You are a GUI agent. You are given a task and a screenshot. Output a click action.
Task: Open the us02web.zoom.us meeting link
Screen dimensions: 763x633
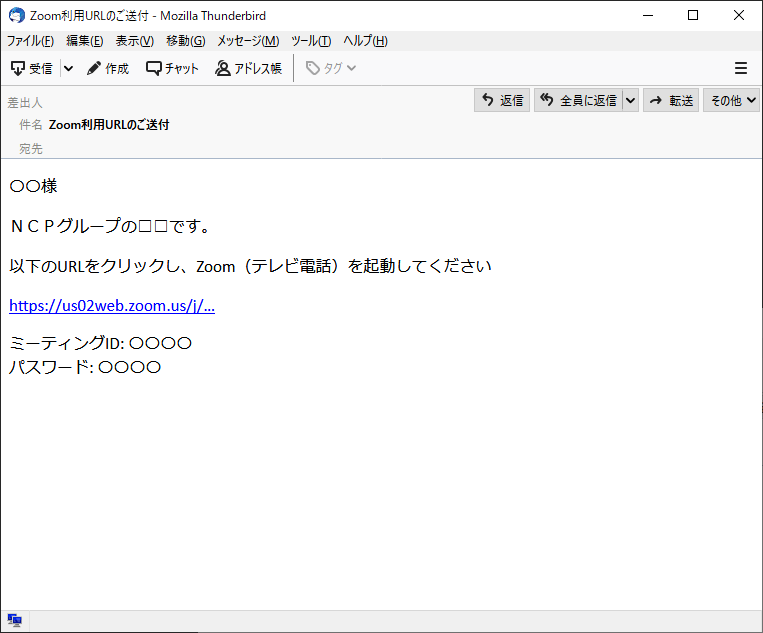pyautogui.click(x=112, y=306)
